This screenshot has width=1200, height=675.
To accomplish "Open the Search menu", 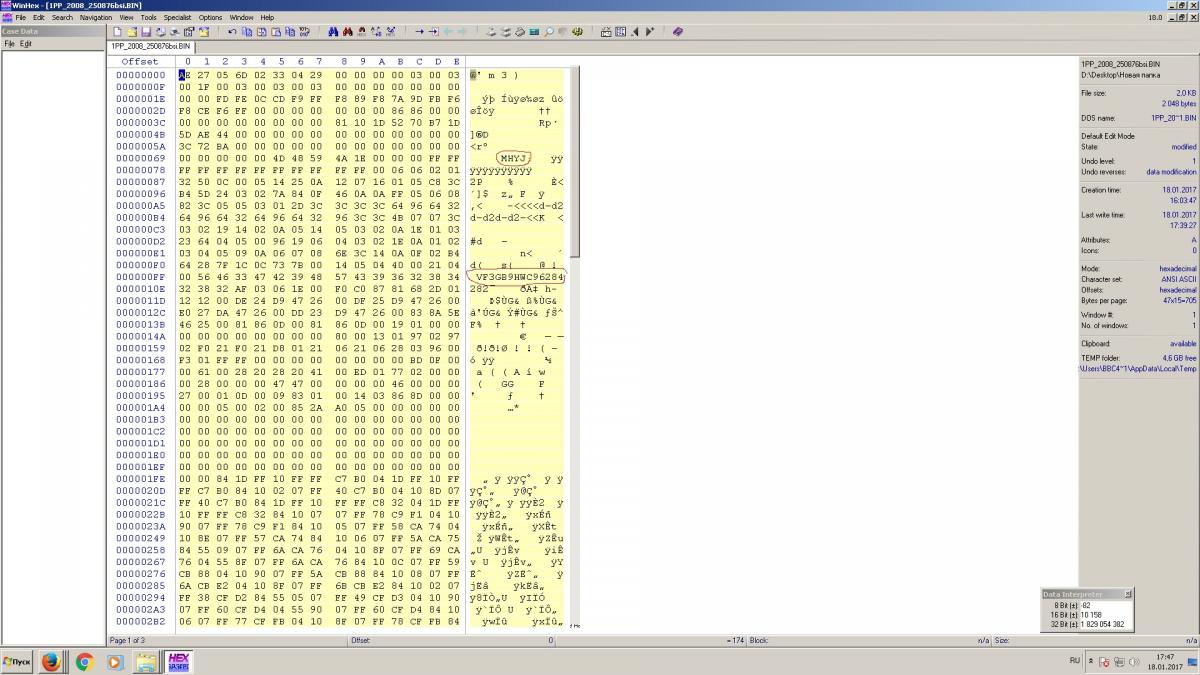I will (x=62, y=17).
